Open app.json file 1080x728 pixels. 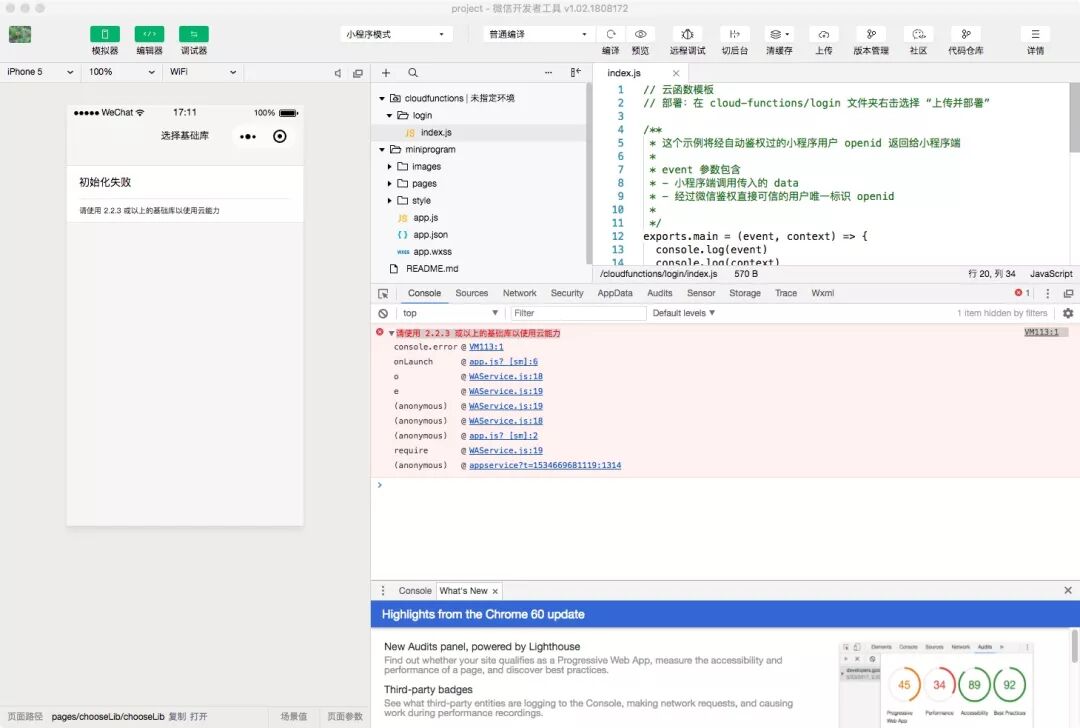click(430, 235)
